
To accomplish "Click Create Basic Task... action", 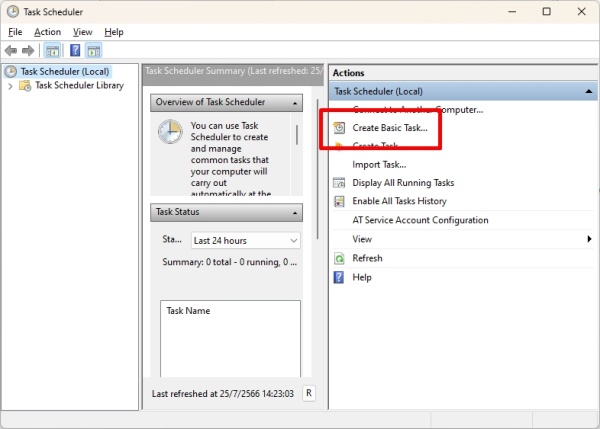I will 390,128.
